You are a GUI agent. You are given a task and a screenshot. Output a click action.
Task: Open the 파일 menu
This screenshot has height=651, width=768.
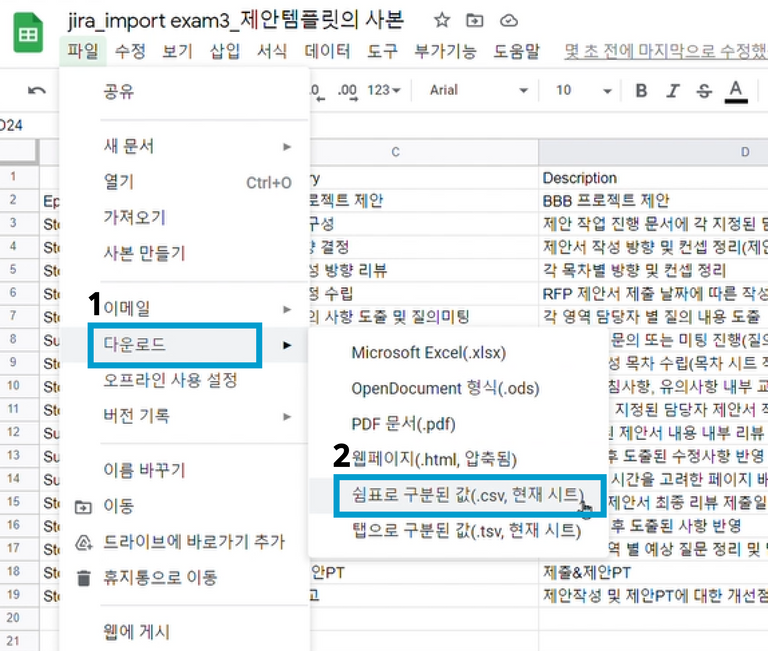click(83, 51)
